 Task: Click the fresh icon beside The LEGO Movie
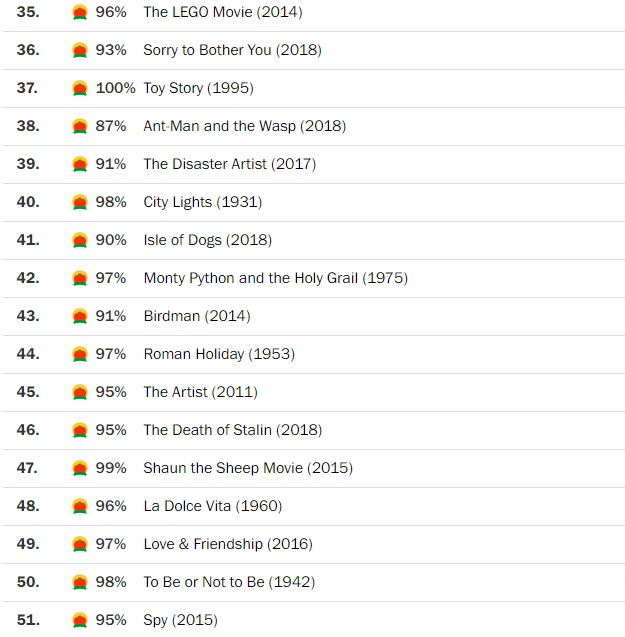pyautogui.click(x=80, y=12)
